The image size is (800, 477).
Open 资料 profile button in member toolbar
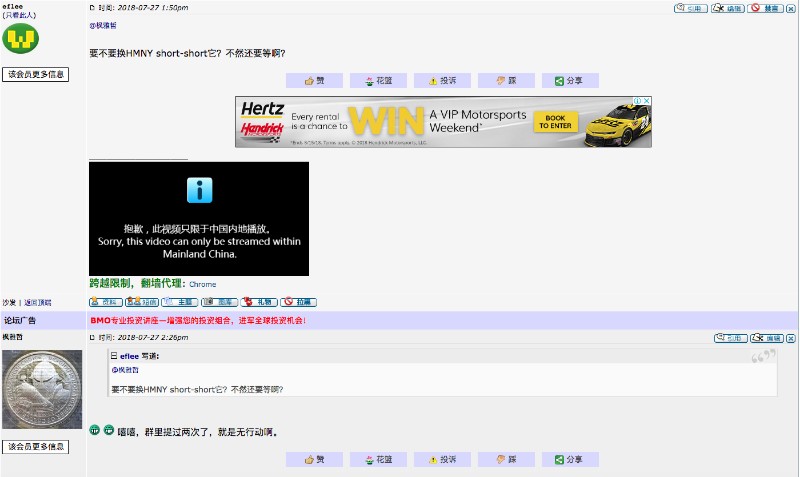click(x=105, y=302)
